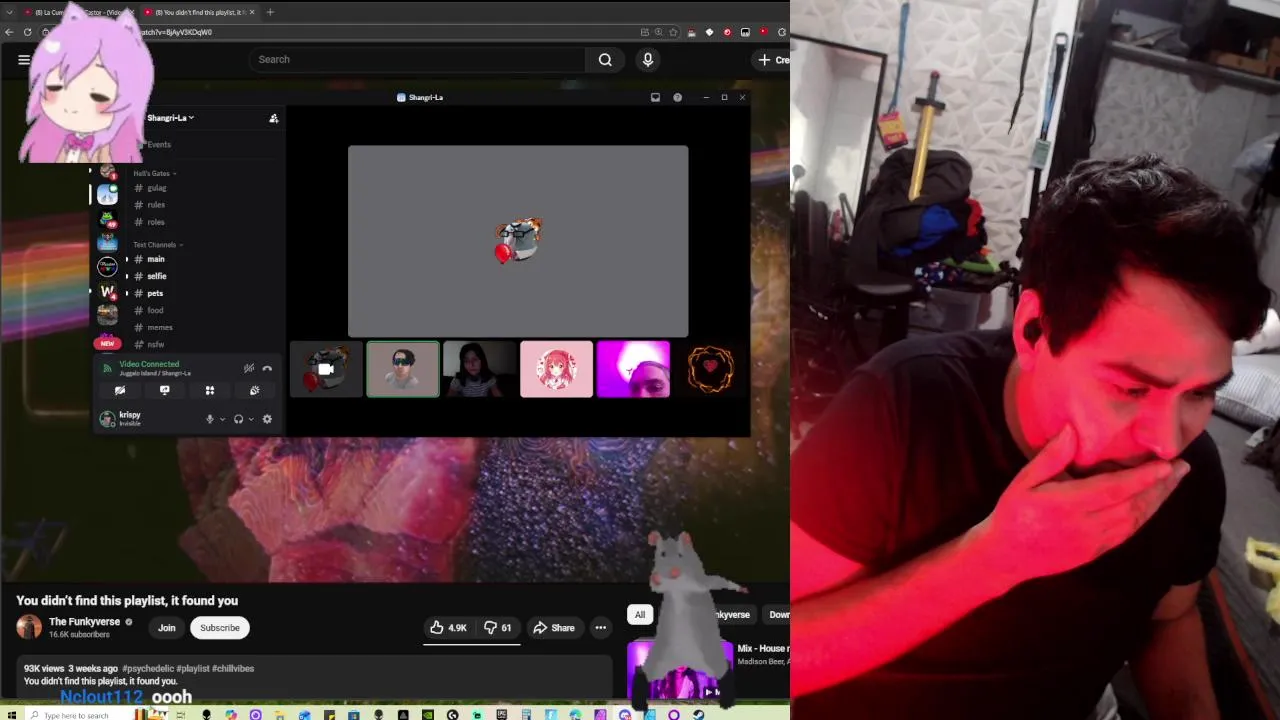Select the sunglasses man video tile
This screenshot has height=720, width=1280.
click(x=403, y=369)
